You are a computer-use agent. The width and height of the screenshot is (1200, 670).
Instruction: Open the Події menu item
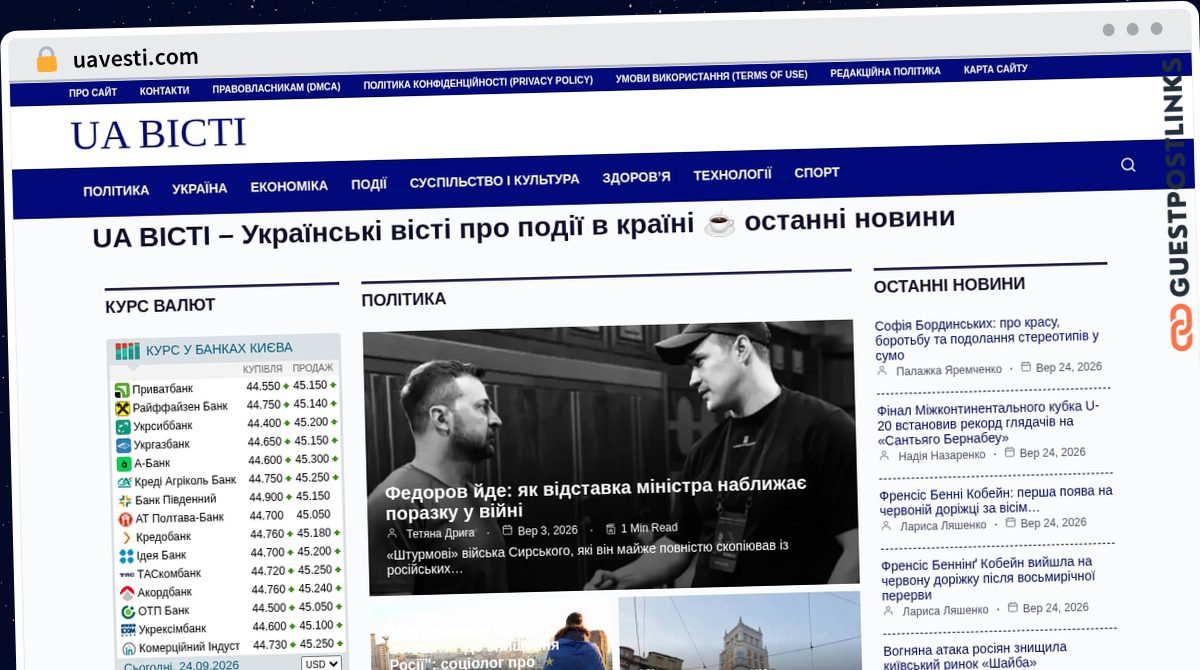[x=369, y=184]
